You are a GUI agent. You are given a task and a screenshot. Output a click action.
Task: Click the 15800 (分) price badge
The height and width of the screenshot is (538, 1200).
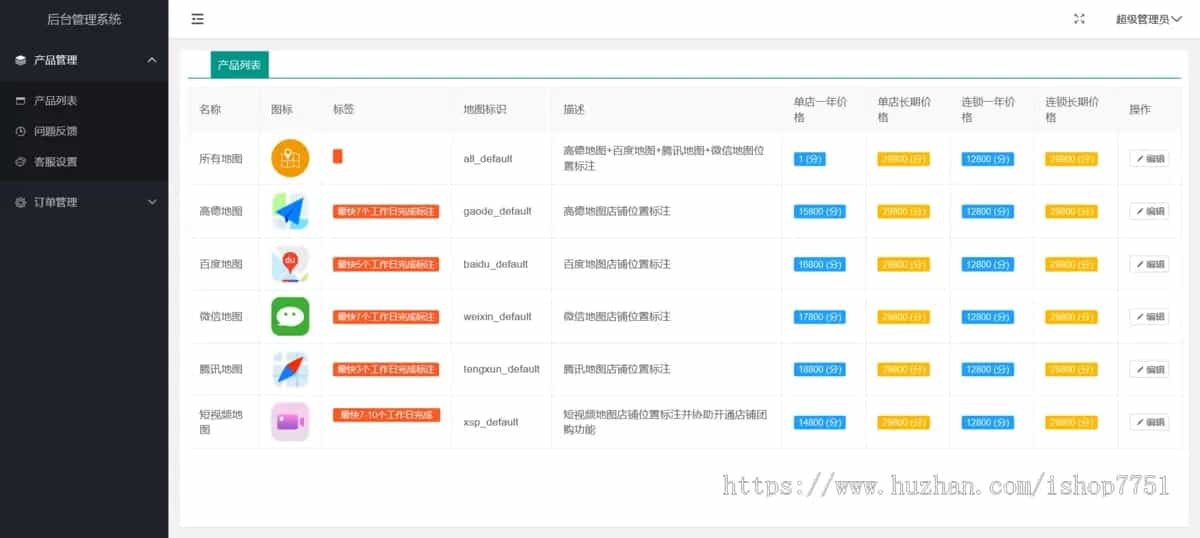tap(820, 211)
